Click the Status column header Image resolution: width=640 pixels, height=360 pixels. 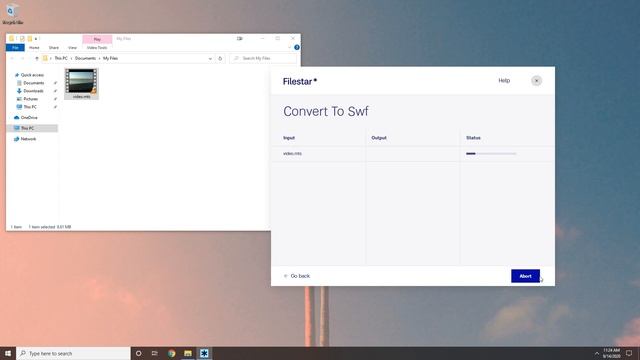tap(473, 138)
